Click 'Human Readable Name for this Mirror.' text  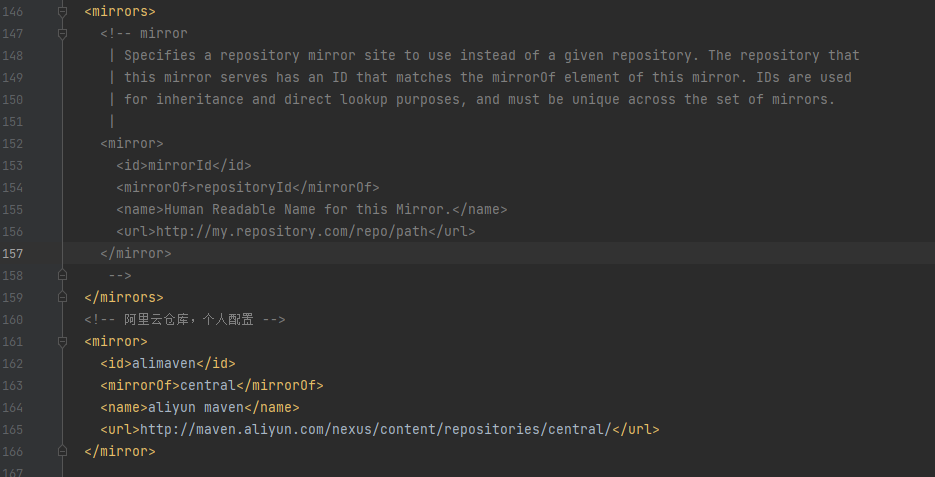coord(308,210)
